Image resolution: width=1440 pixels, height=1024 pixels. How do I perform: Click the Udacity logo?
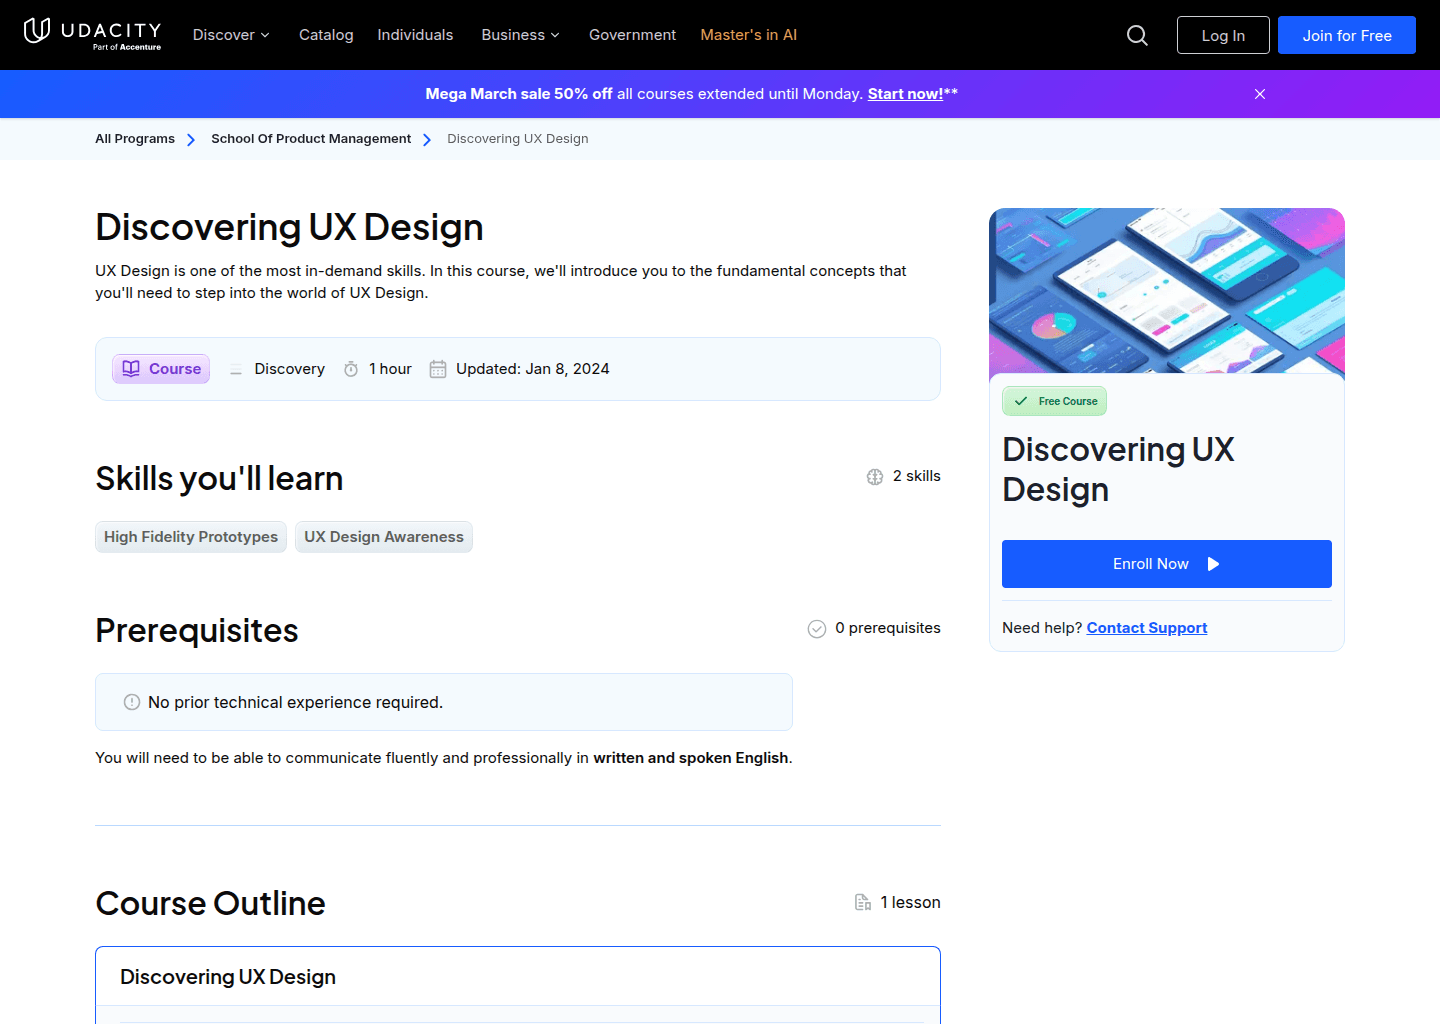point(92,34)
